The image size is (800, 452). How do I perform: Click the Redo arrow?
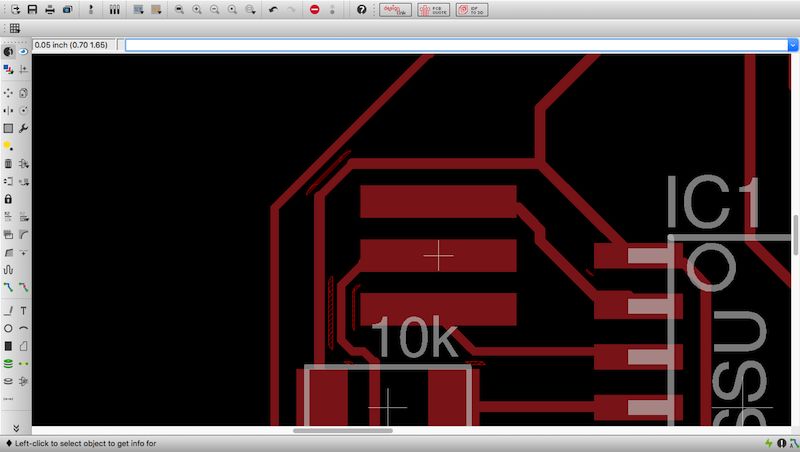[291, 9]
